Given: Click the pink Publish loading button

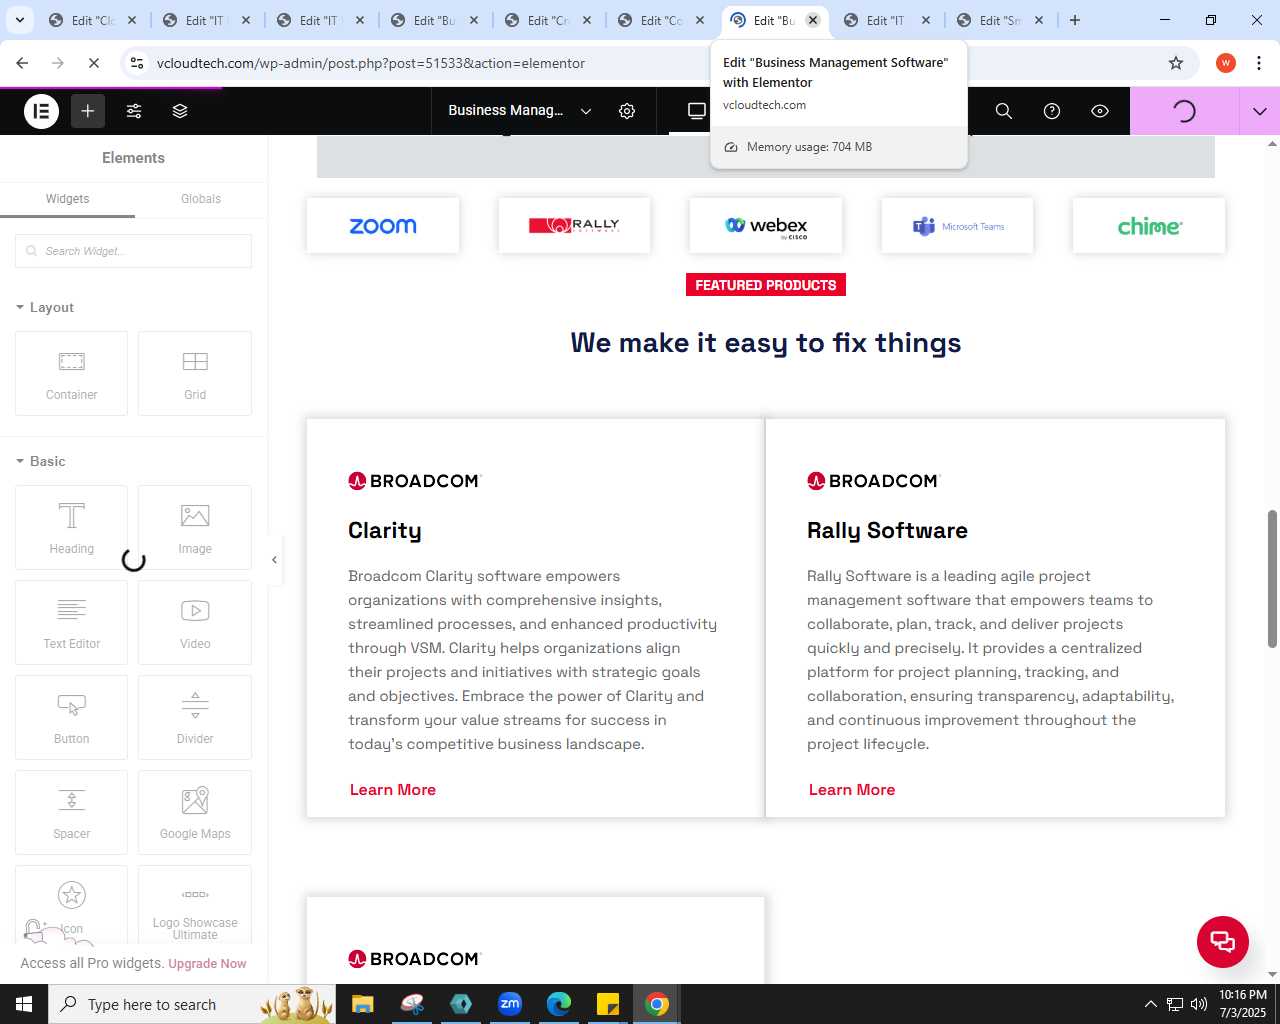Looking at the screenshot, I should click(x=1184, y=111).
